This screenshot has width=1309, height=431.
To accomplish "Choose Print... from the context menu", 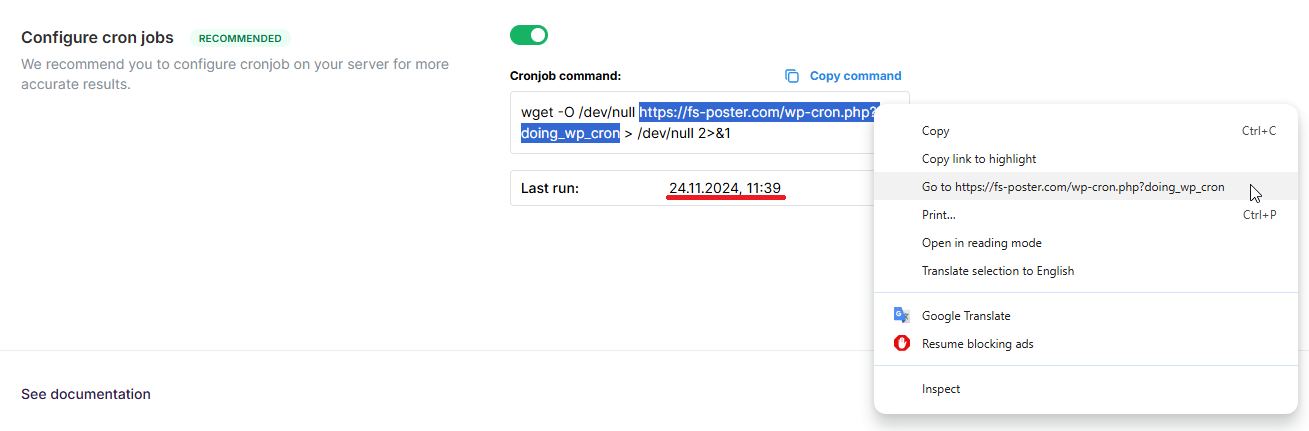I will tap(1085, 215).
